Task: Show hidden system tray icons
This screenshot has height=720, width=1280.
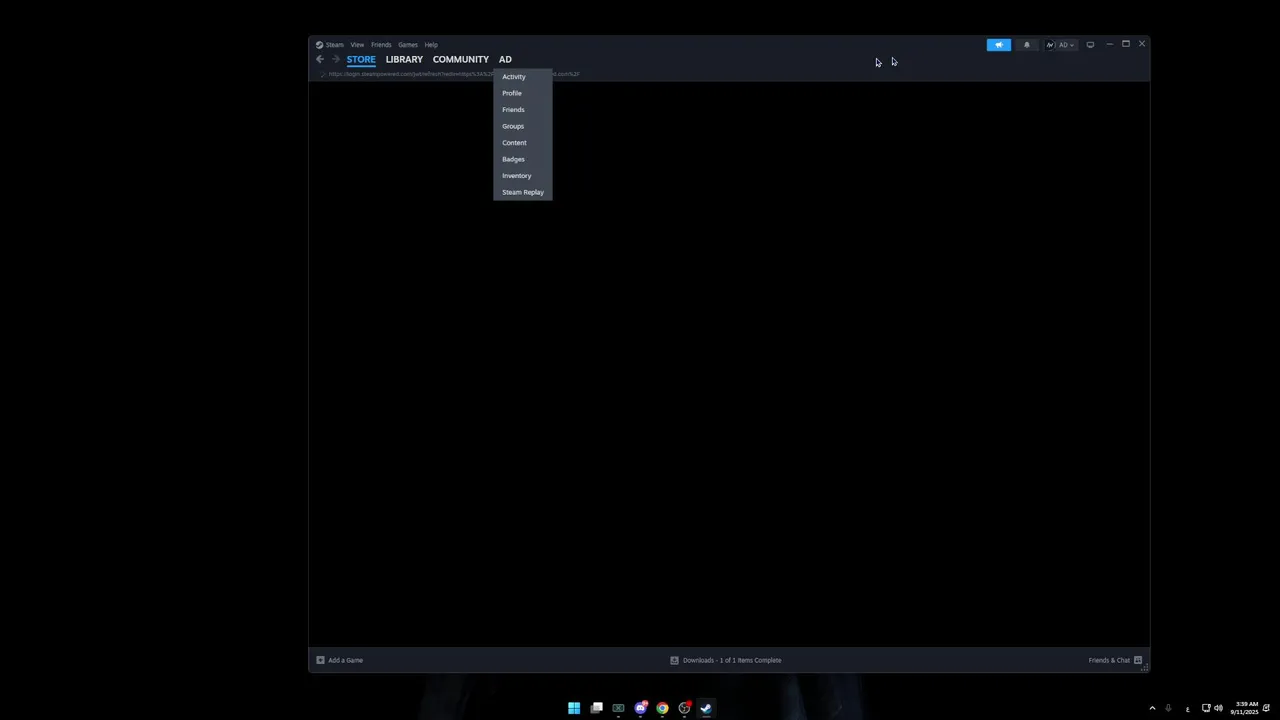Action: (x=1152, y=708)
